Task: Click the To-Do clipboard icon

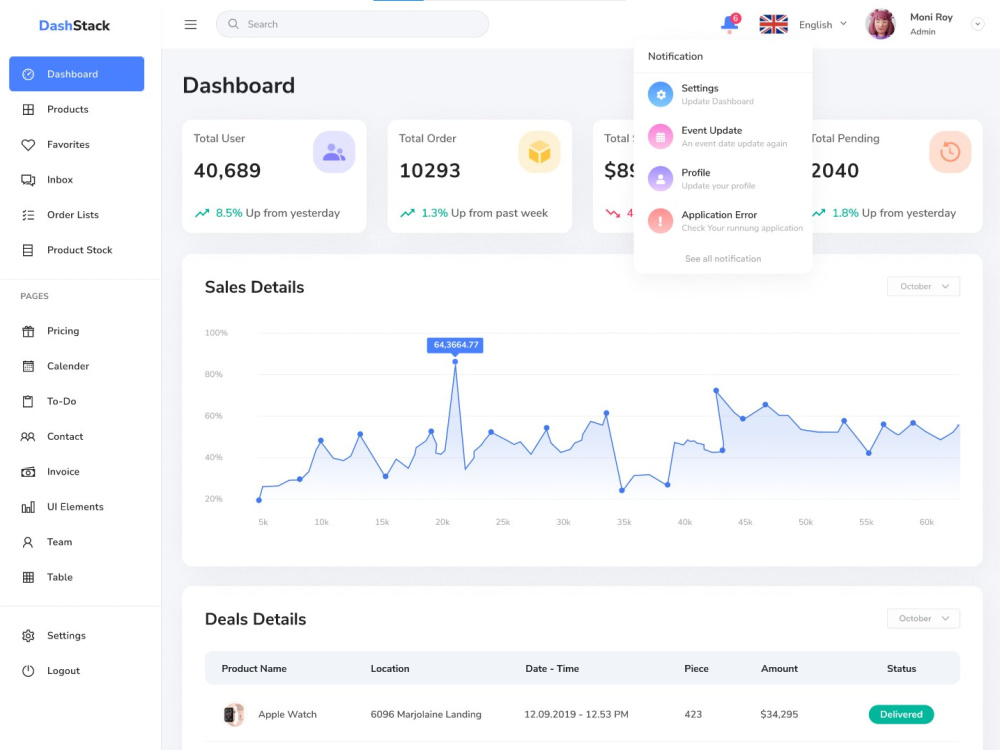Action: [28, 401]
